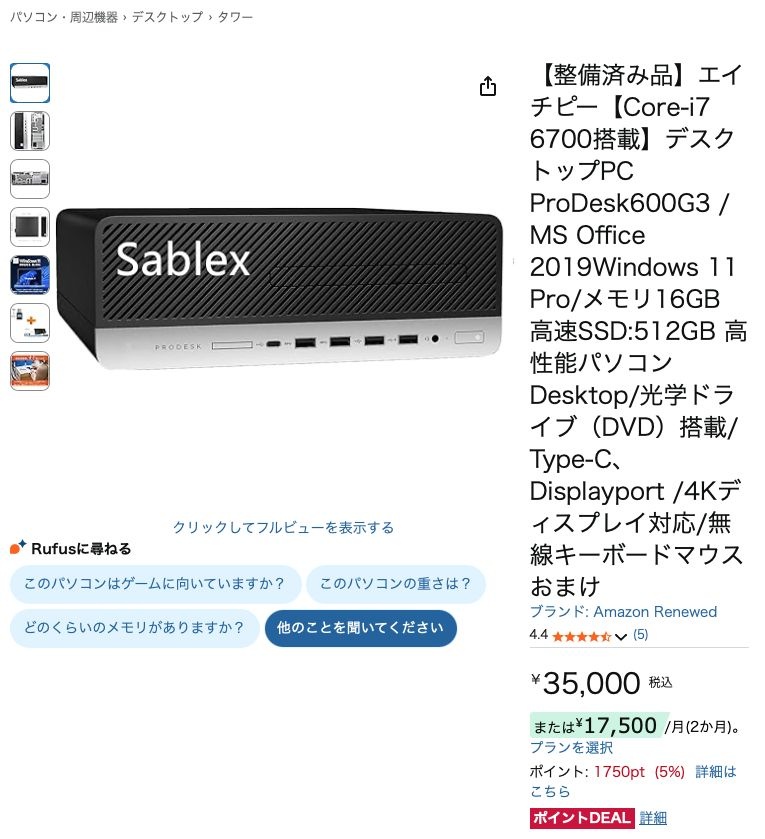This screenshot has height=839, width=765.
Task: Click the 他のことを聞いてください button
Action: coord(361,628)
